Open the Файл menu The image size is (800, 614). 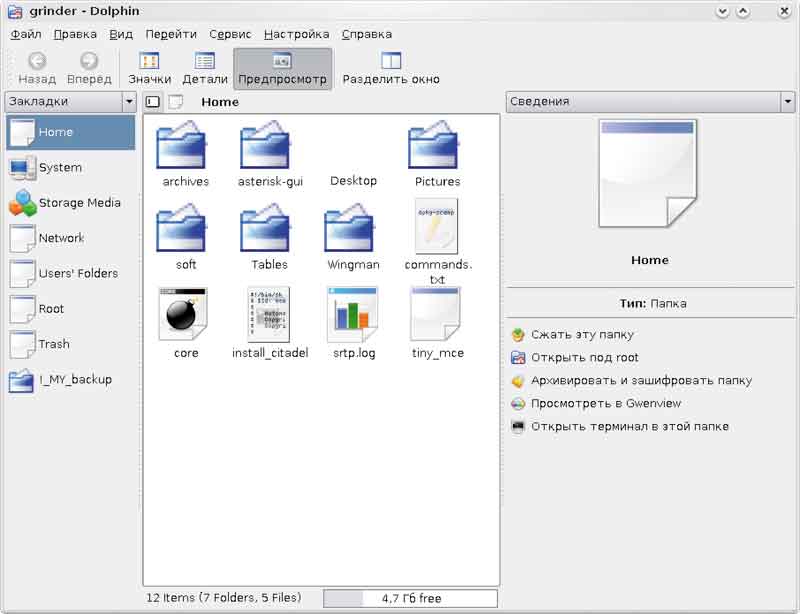click(26, 34)
